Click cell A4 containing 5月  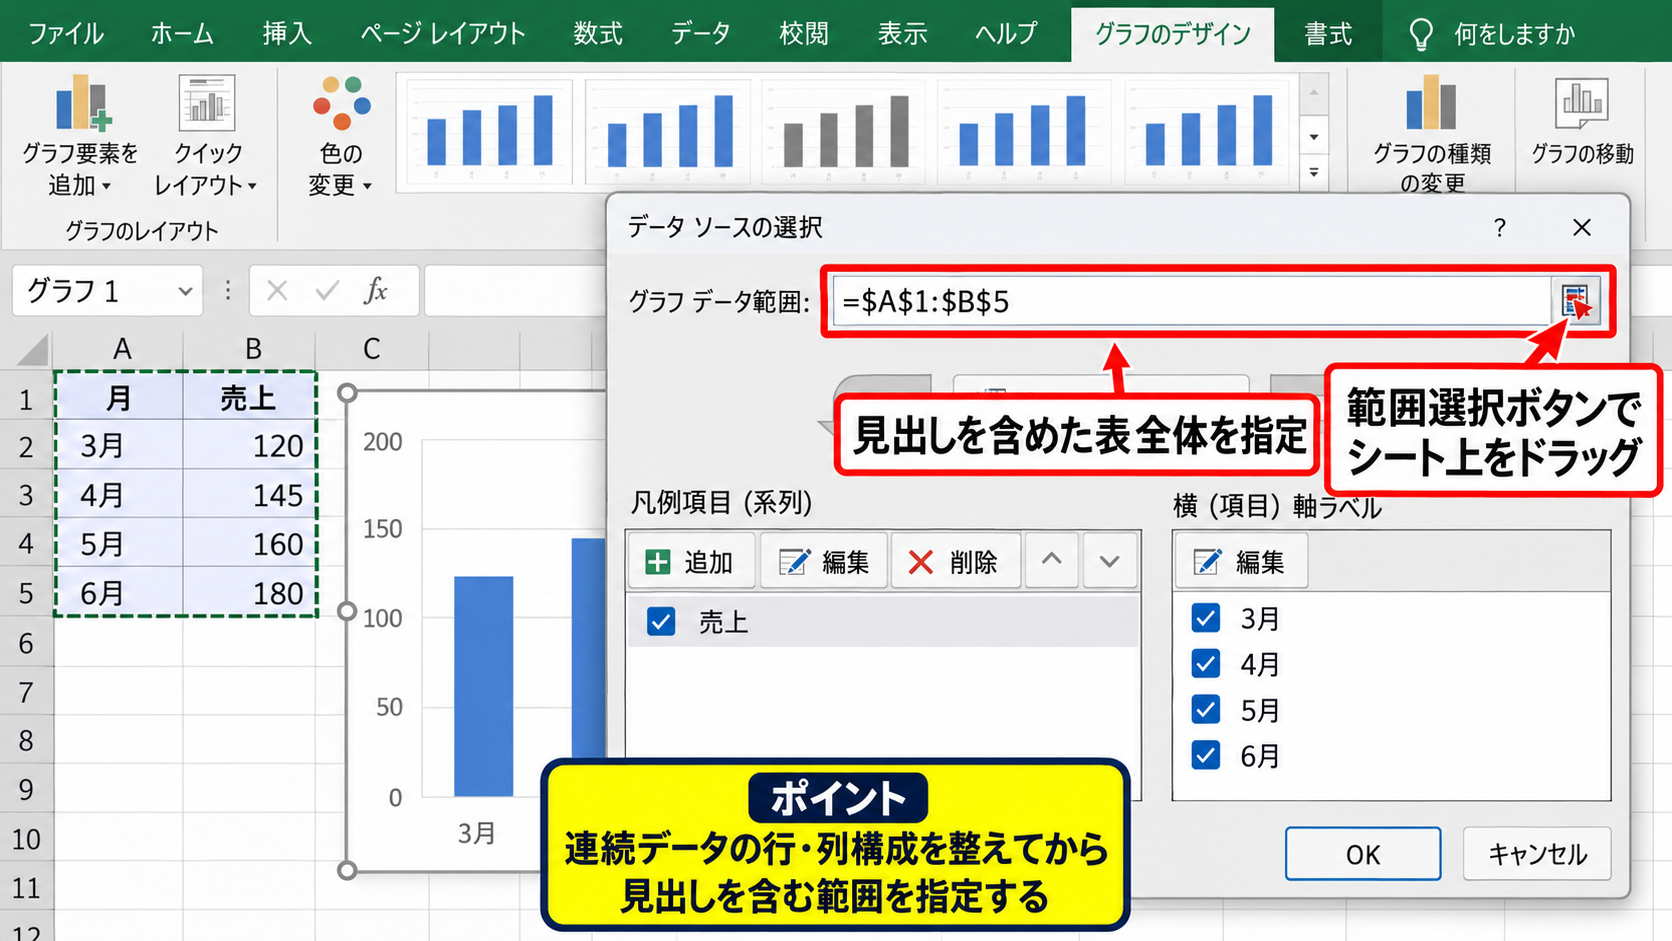point(119,543)
